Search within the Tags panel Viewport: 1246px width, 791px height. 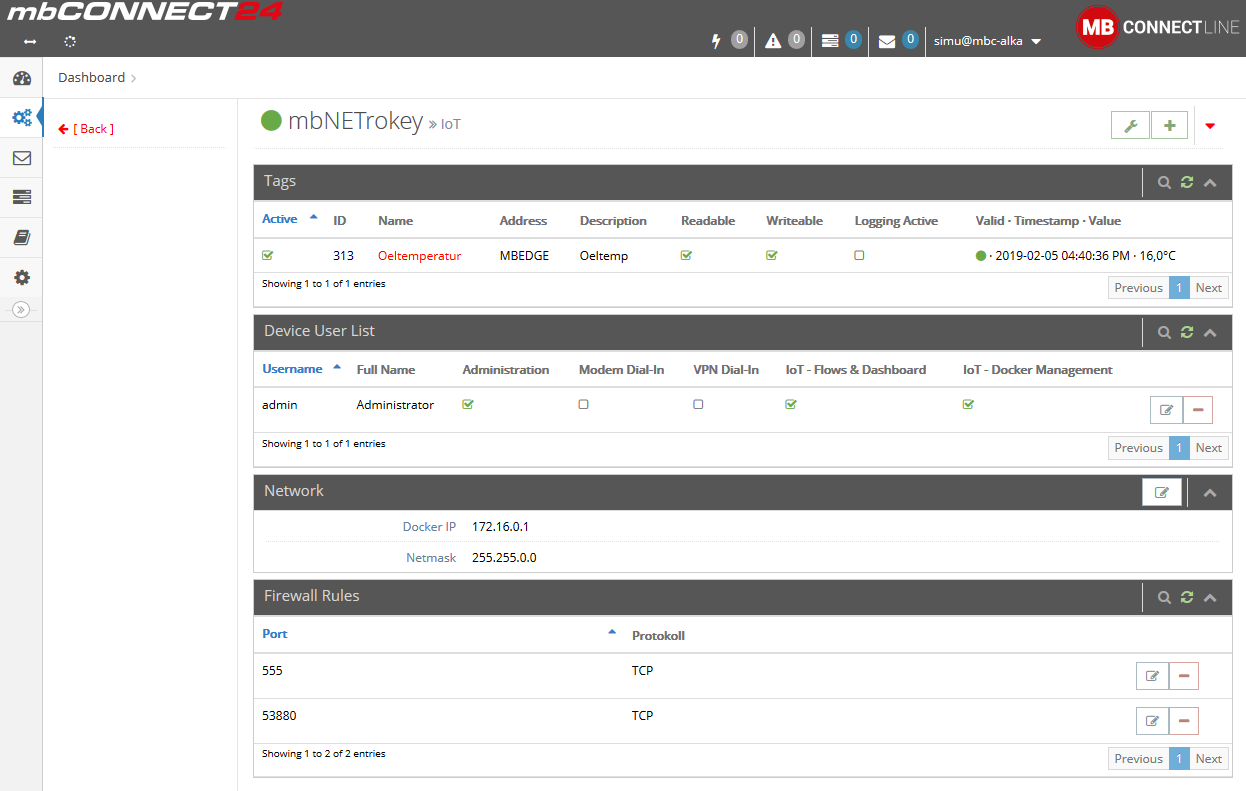point(1164,183)
